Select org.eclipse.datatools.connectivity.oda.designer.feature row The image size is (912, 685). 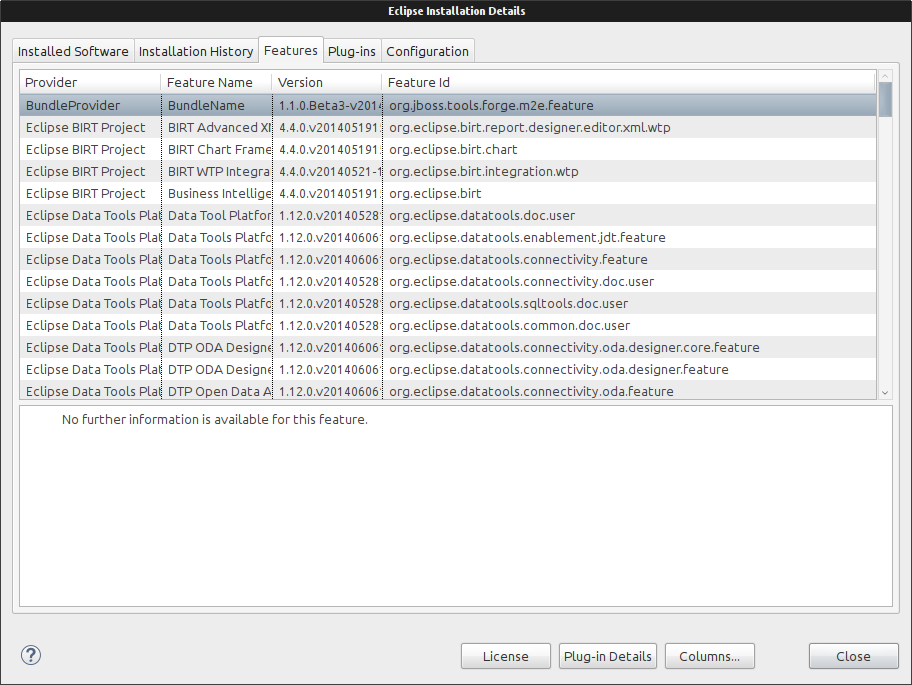448,370
